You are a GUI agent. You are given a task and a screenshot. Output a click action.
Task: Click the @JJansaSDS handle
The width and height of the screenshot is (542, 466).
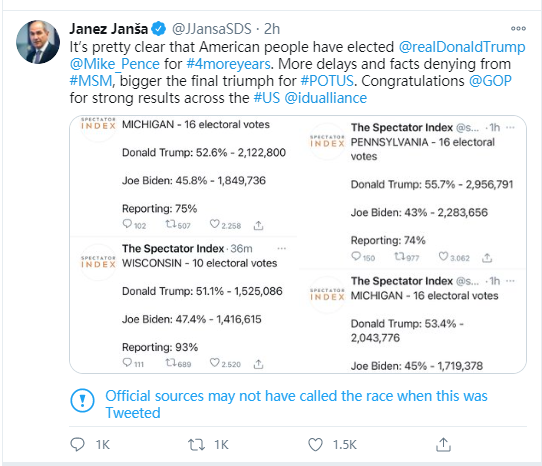pos(212,29)
